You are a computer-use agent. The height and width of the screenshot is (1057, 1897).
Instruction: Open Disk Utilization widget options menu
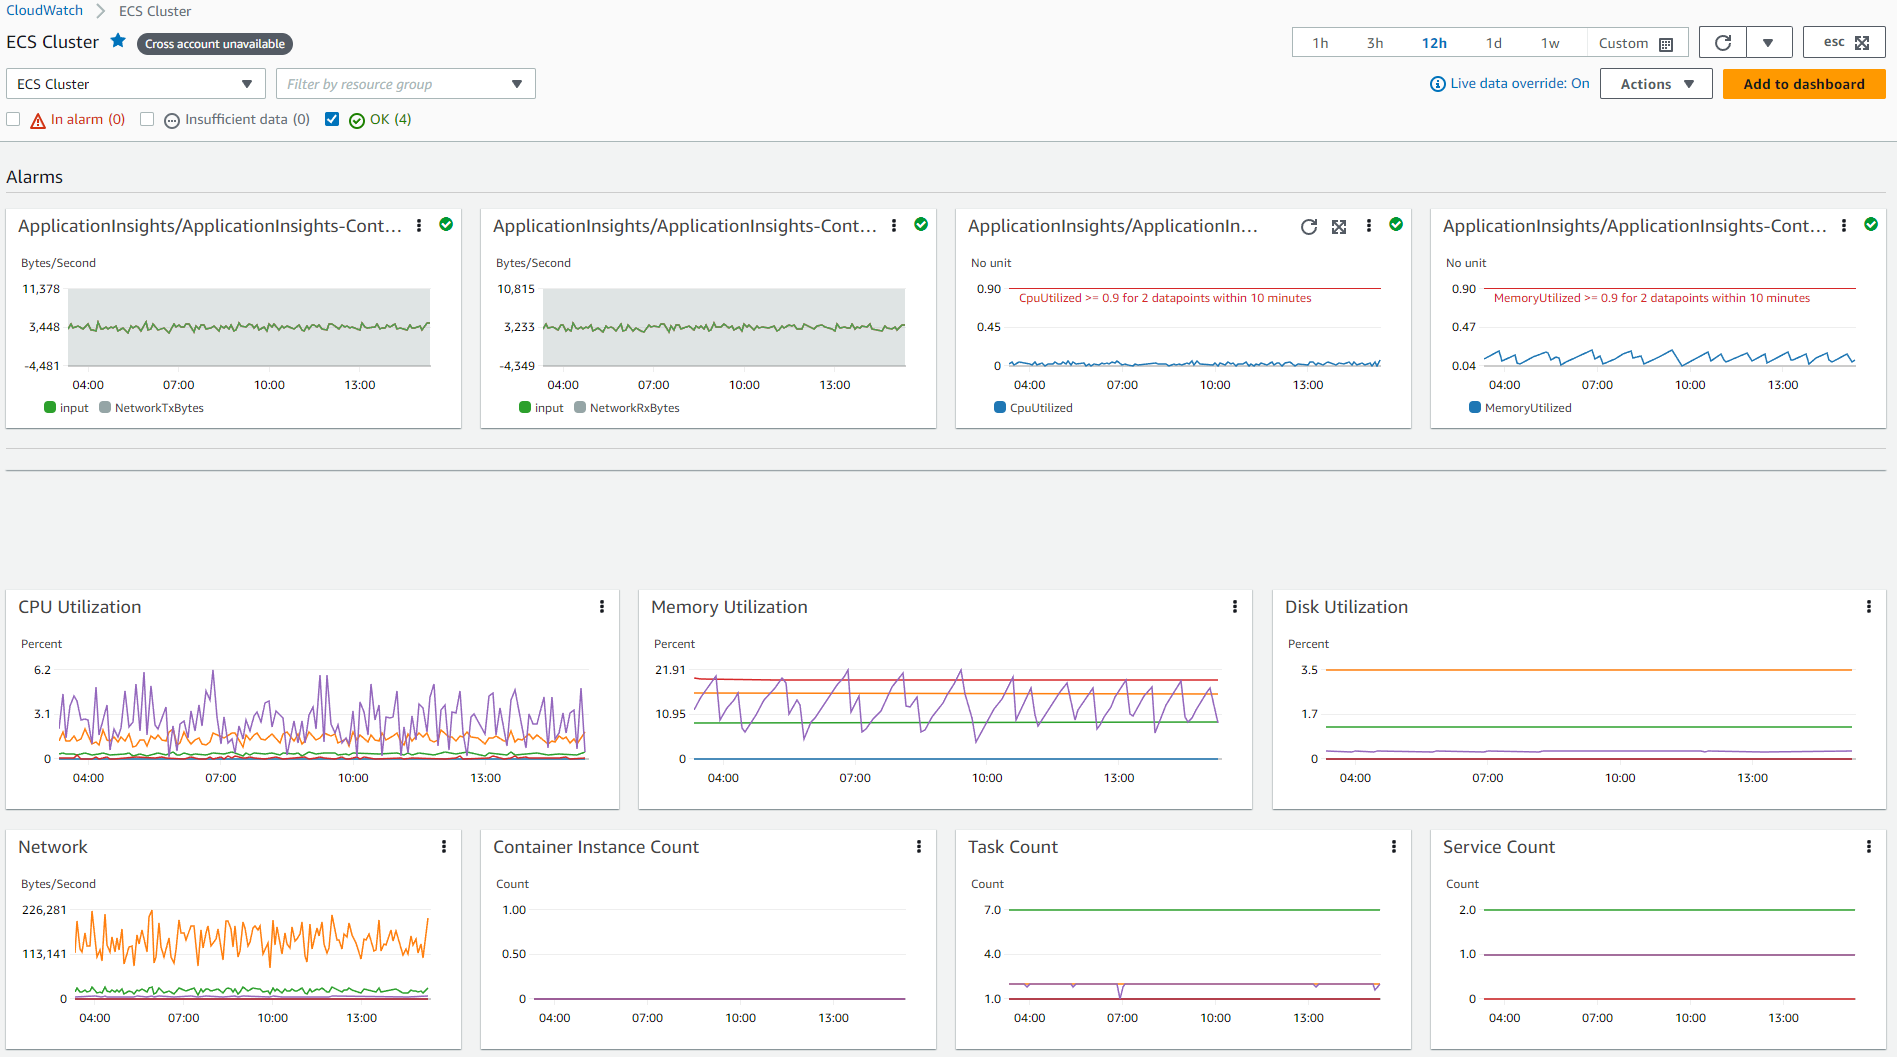click(x=1869, y=607)
